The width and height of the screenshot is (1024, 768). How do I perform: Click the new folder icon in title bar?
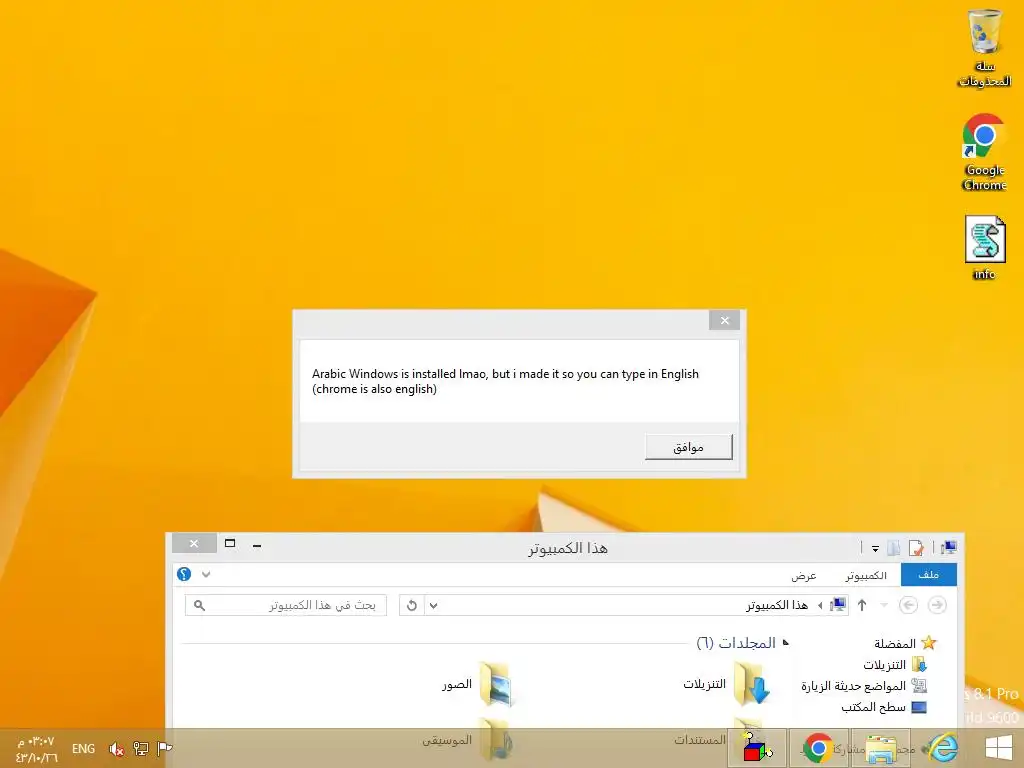(893, 548)
